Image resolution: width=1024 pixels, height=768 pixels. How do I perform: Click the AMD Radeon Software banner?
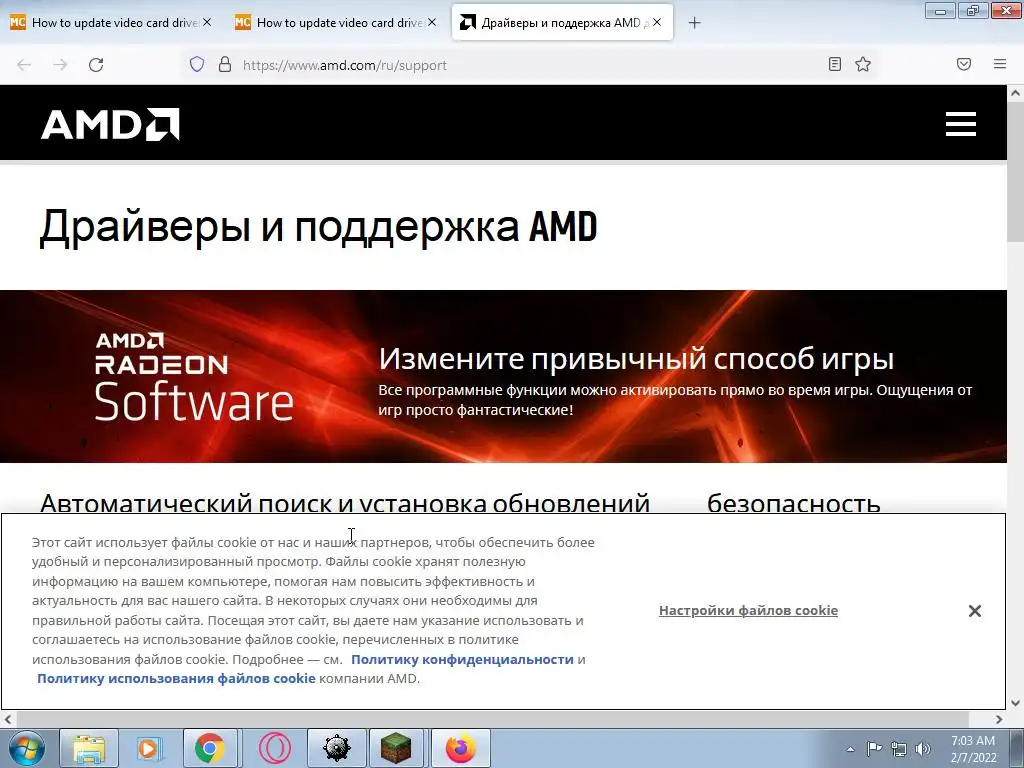(x=503, y=377)
